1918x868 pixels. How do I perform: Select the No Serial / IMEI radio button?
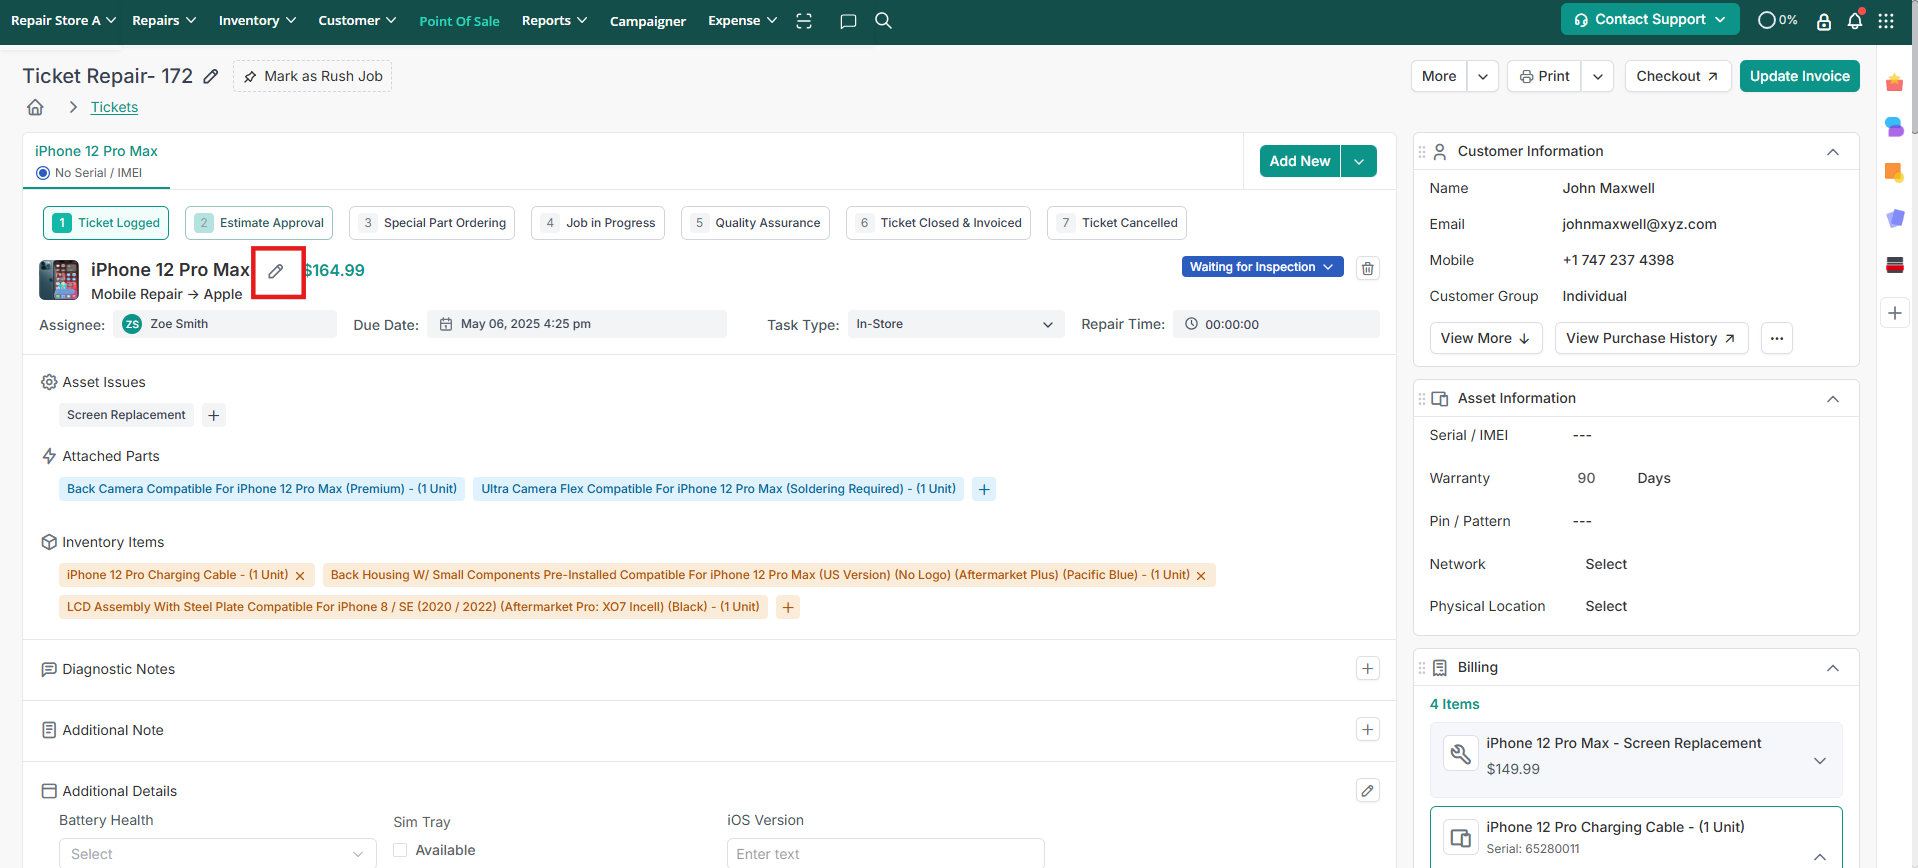[x=43, y=173]
